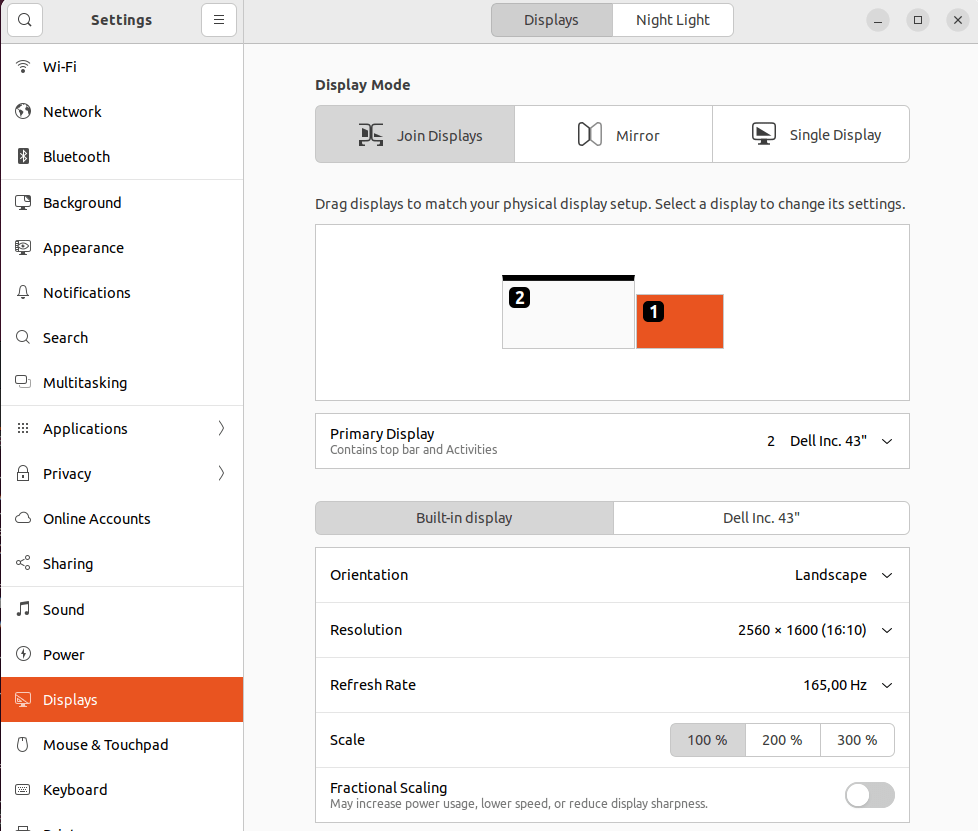Choose Single Display mode
Image resolution: width=978 pixels, height=831 pixels.
coord(811,134)
